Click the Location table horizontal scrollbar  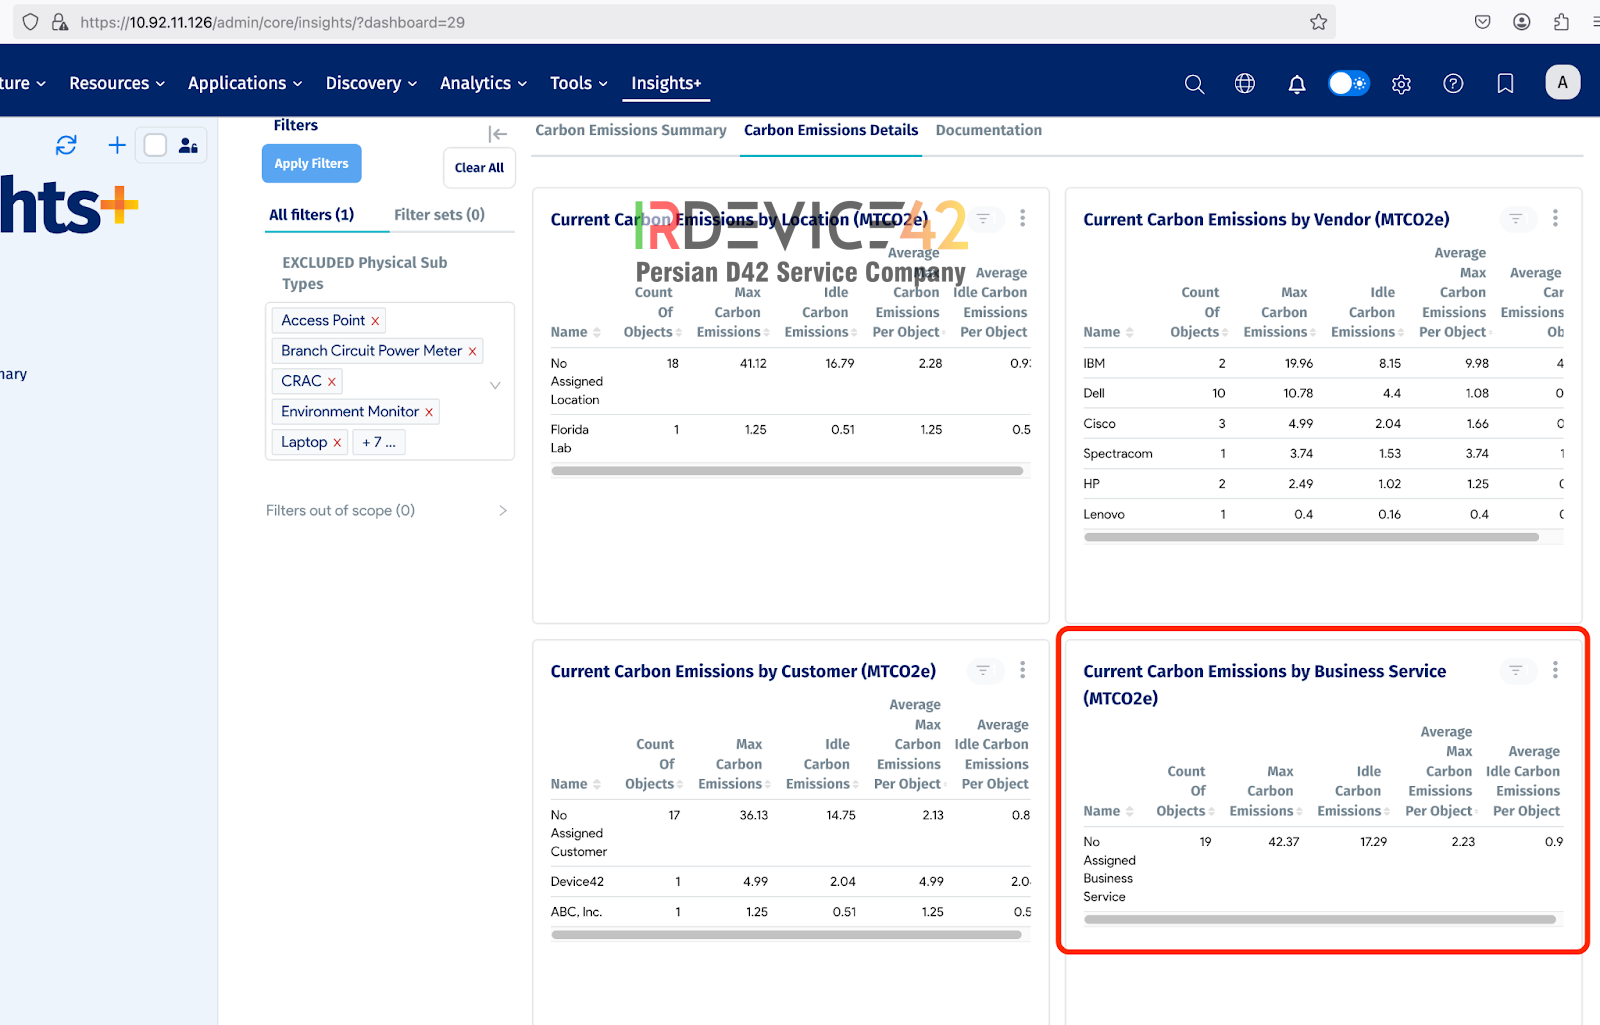pyautogui.click(x=788, y=471)
